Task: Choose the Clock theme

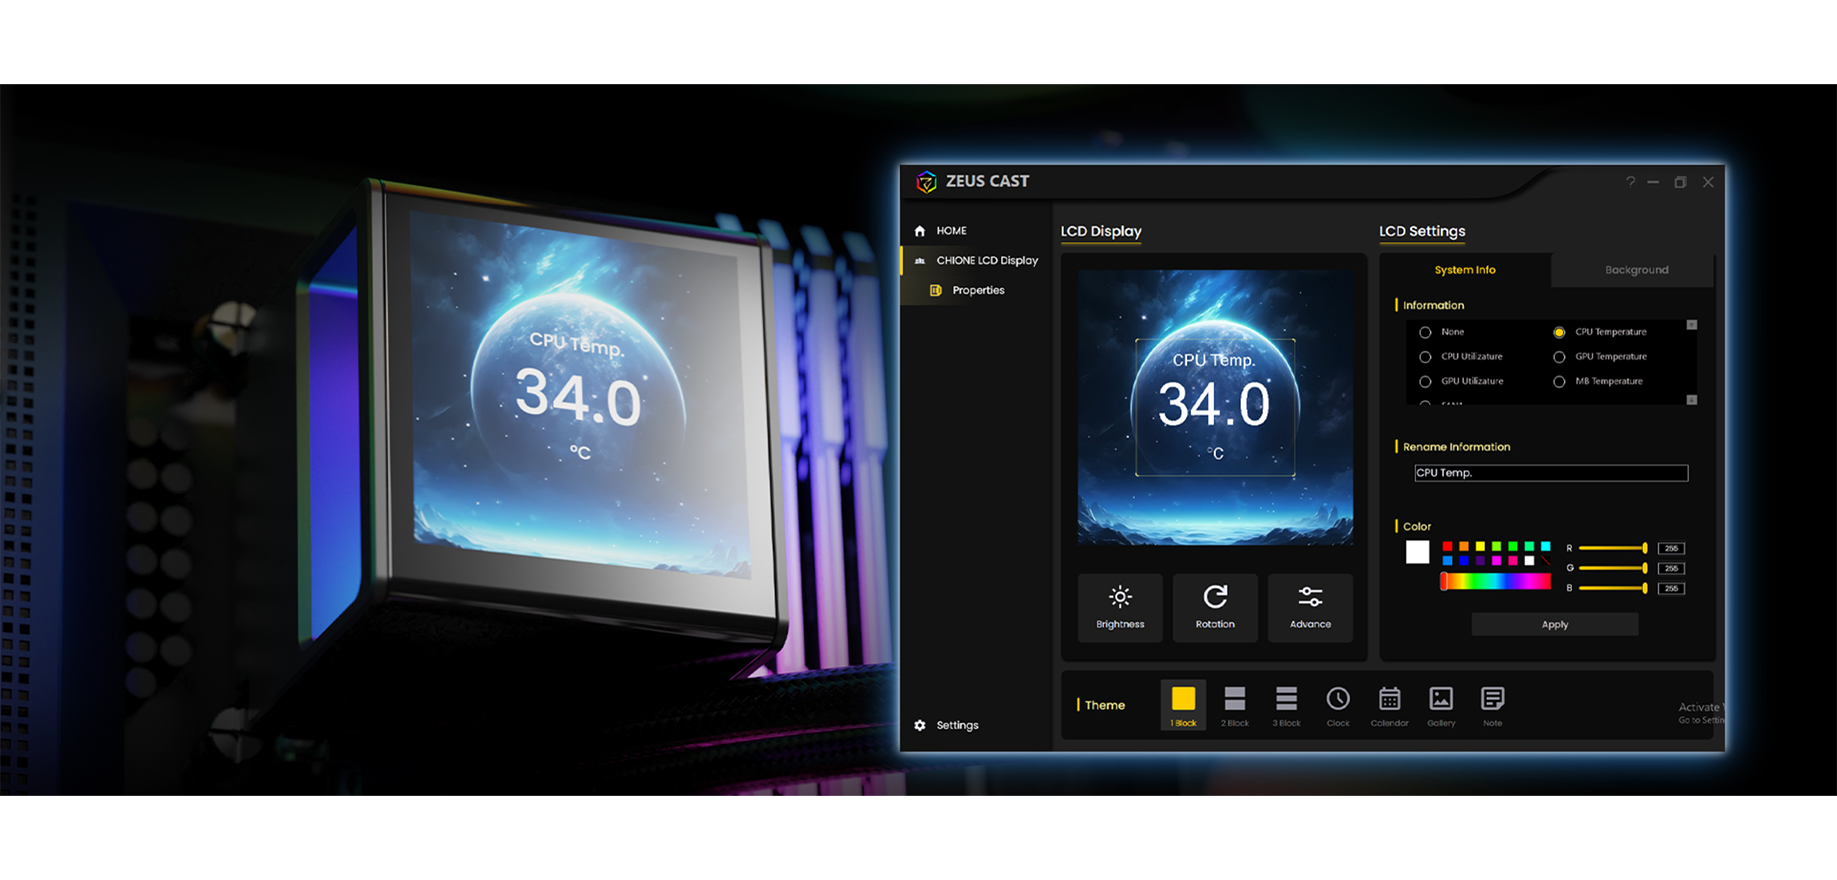Action: coord(1338,705)
